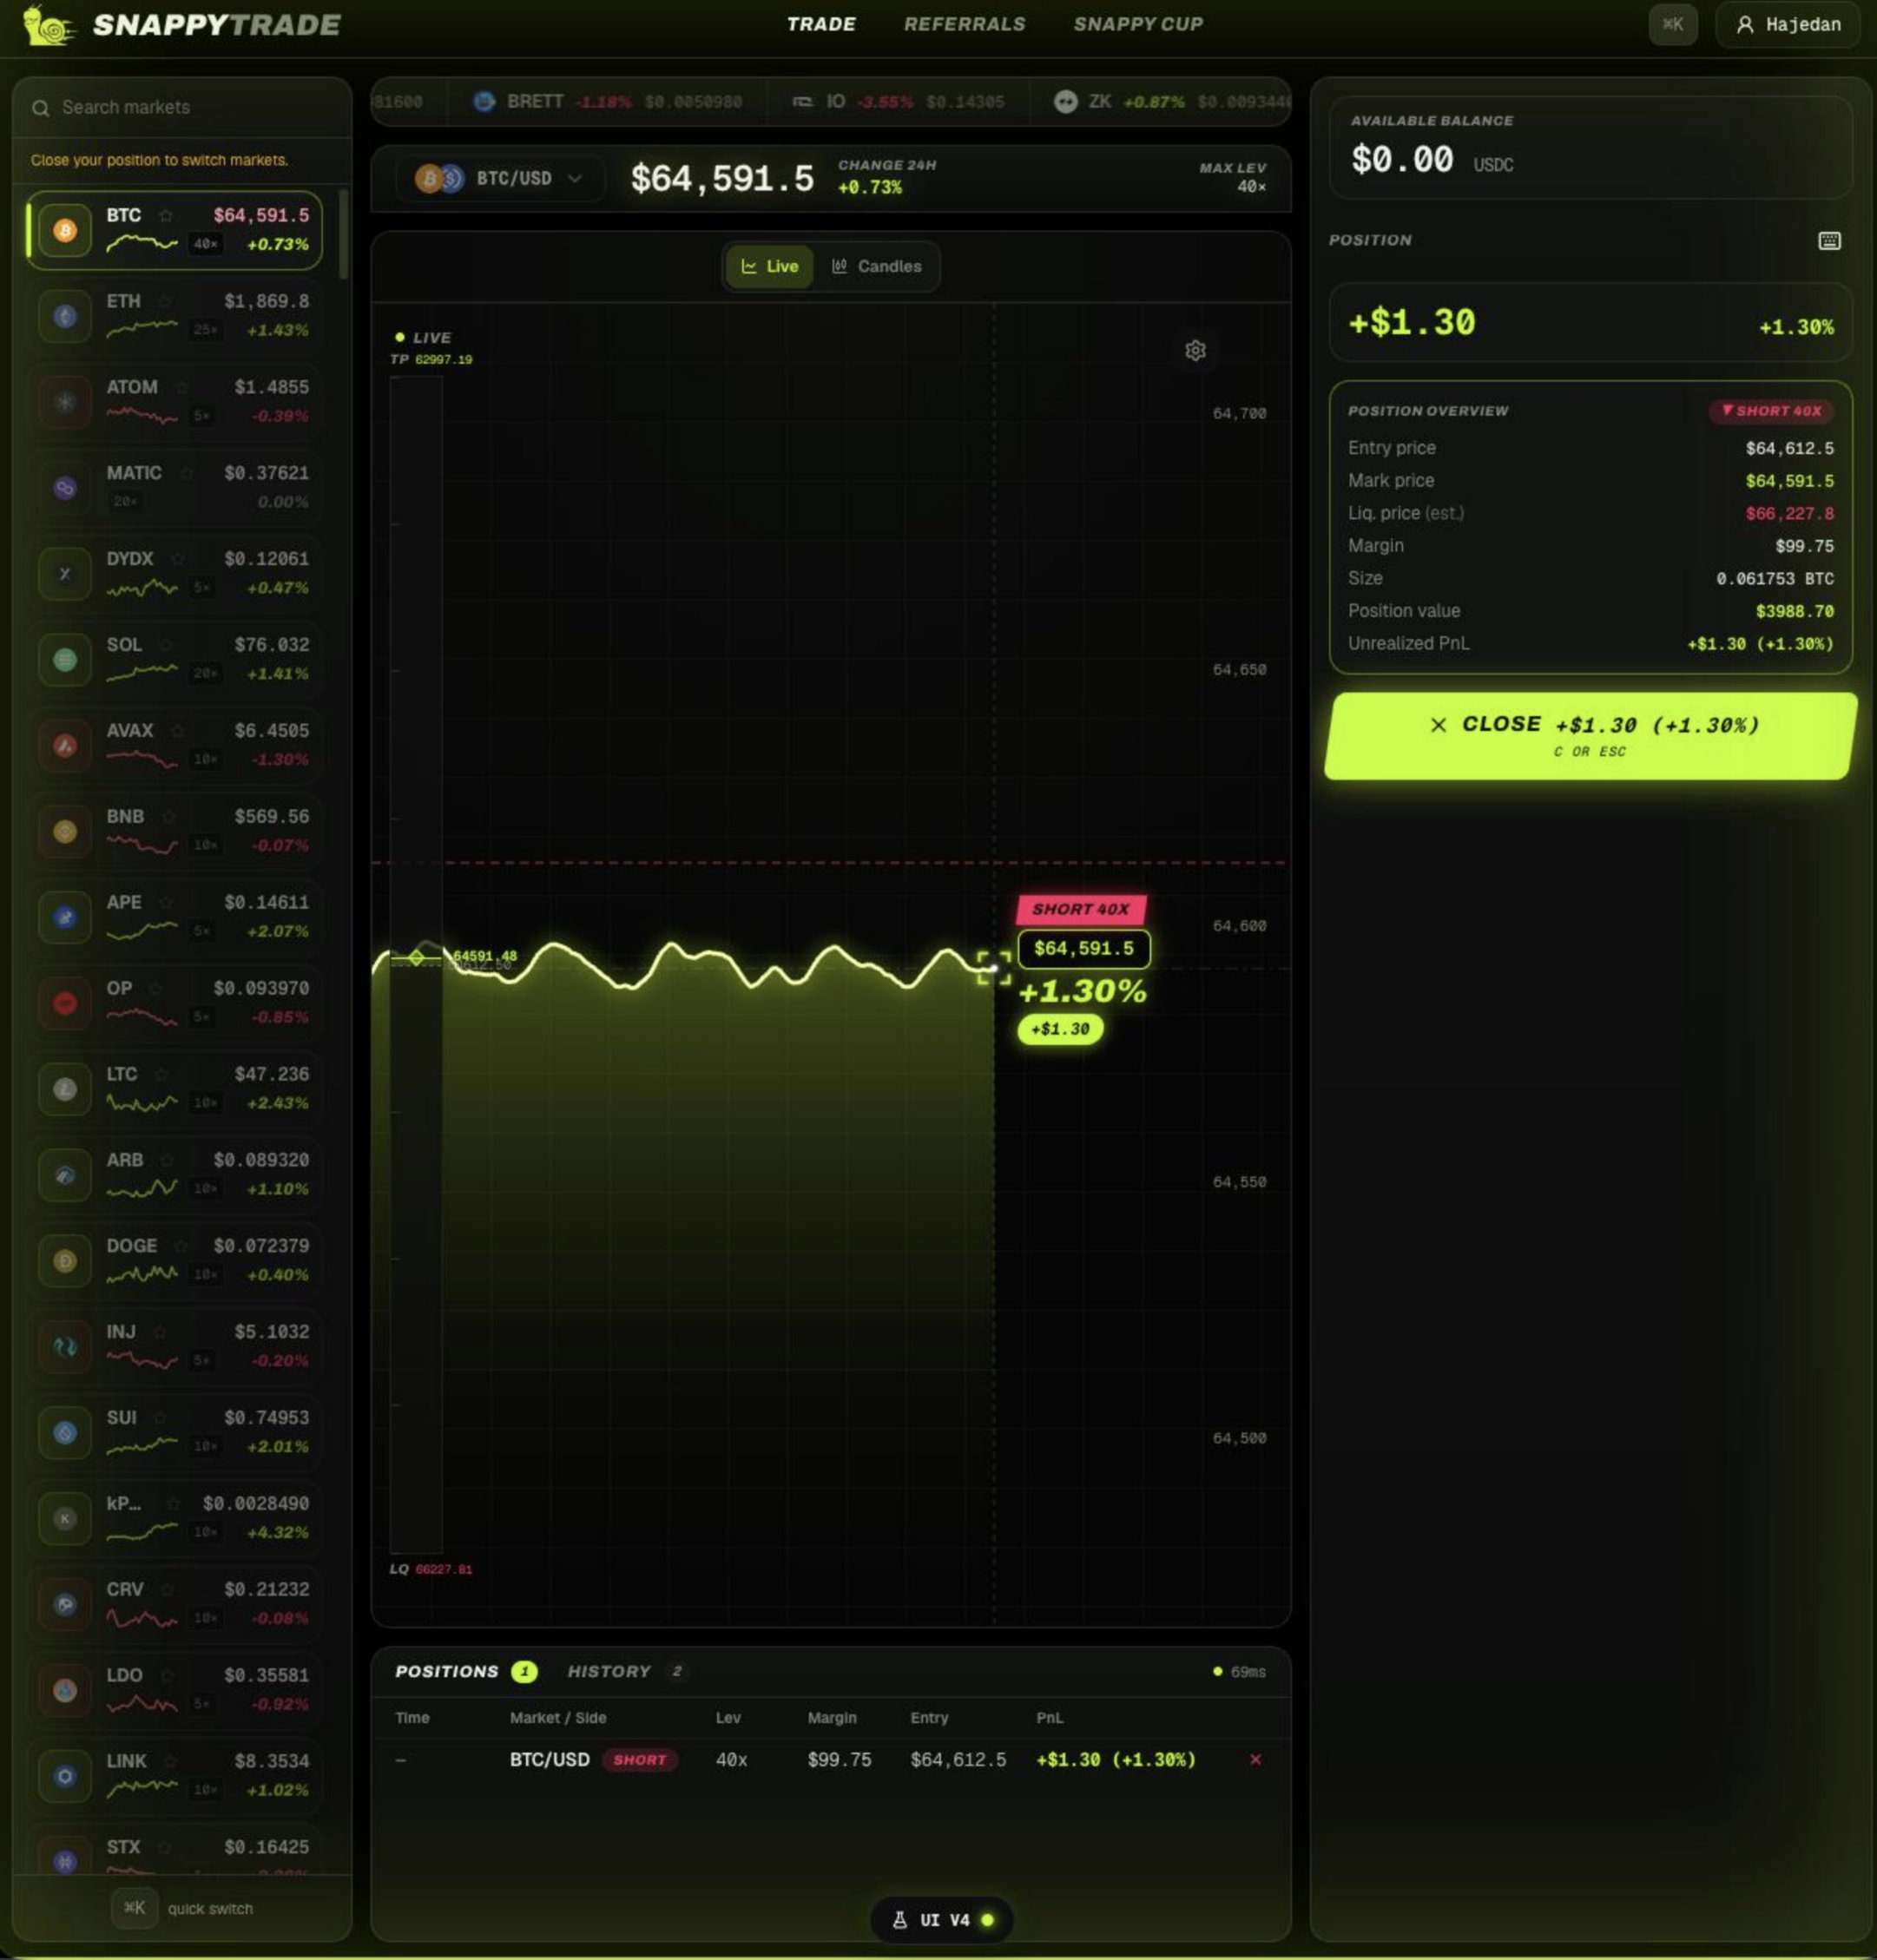Click the market list scrollbar
This screenshot has height=1960, width=1877.
pos(344,234)
